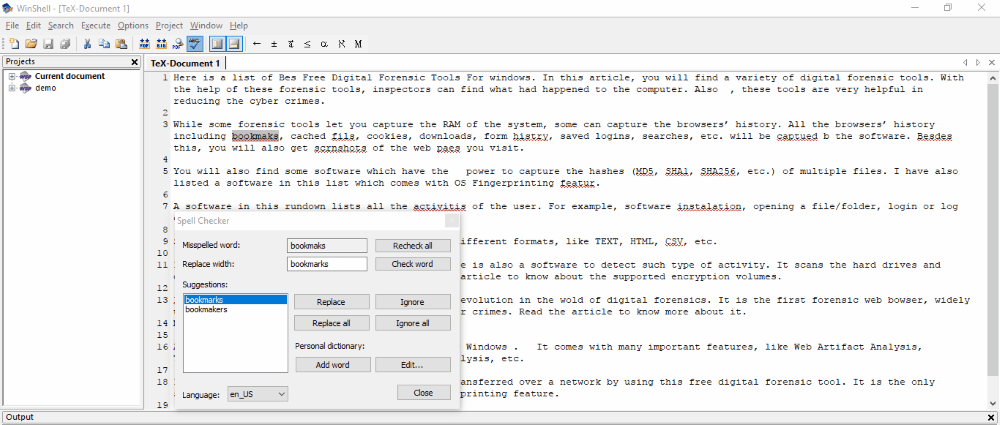
Task: Open the plus-minus operators symbol palette
Action: coord(274,44)
